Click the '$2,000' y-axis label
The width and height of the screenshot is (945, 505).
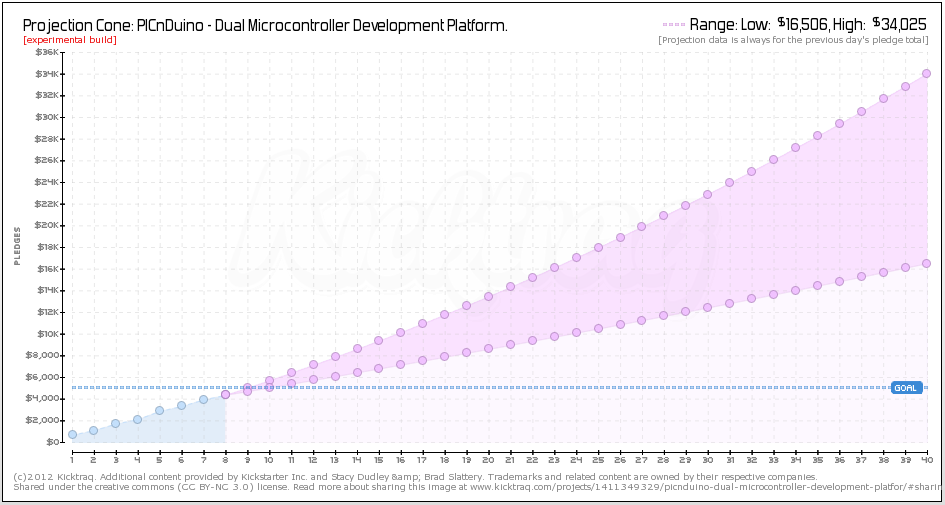(42, 421)
